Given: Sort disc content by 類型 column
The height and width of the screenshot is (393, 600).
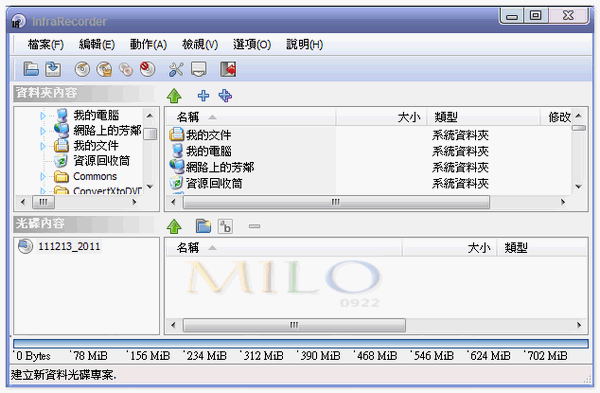Looking at the screenshot, I should (542, 248).
